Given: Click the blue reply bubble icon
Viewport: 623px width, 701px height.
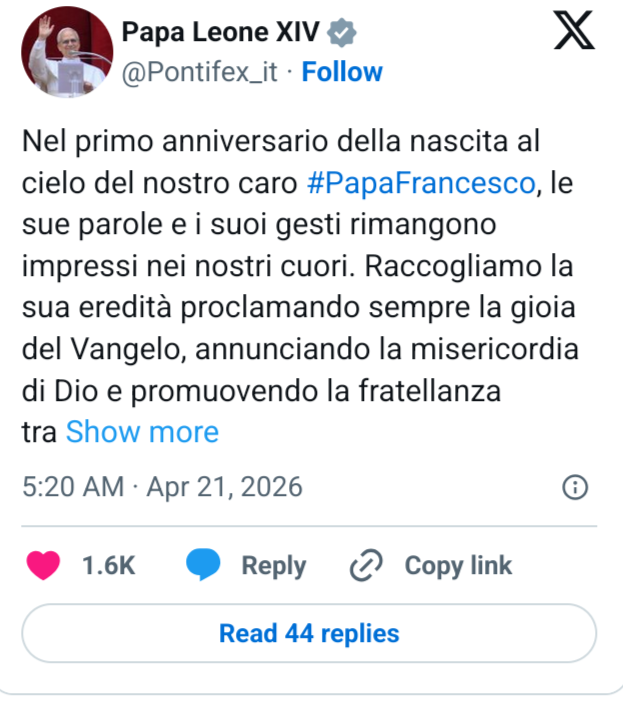Looking at the screenshot, I should point(203,565).
